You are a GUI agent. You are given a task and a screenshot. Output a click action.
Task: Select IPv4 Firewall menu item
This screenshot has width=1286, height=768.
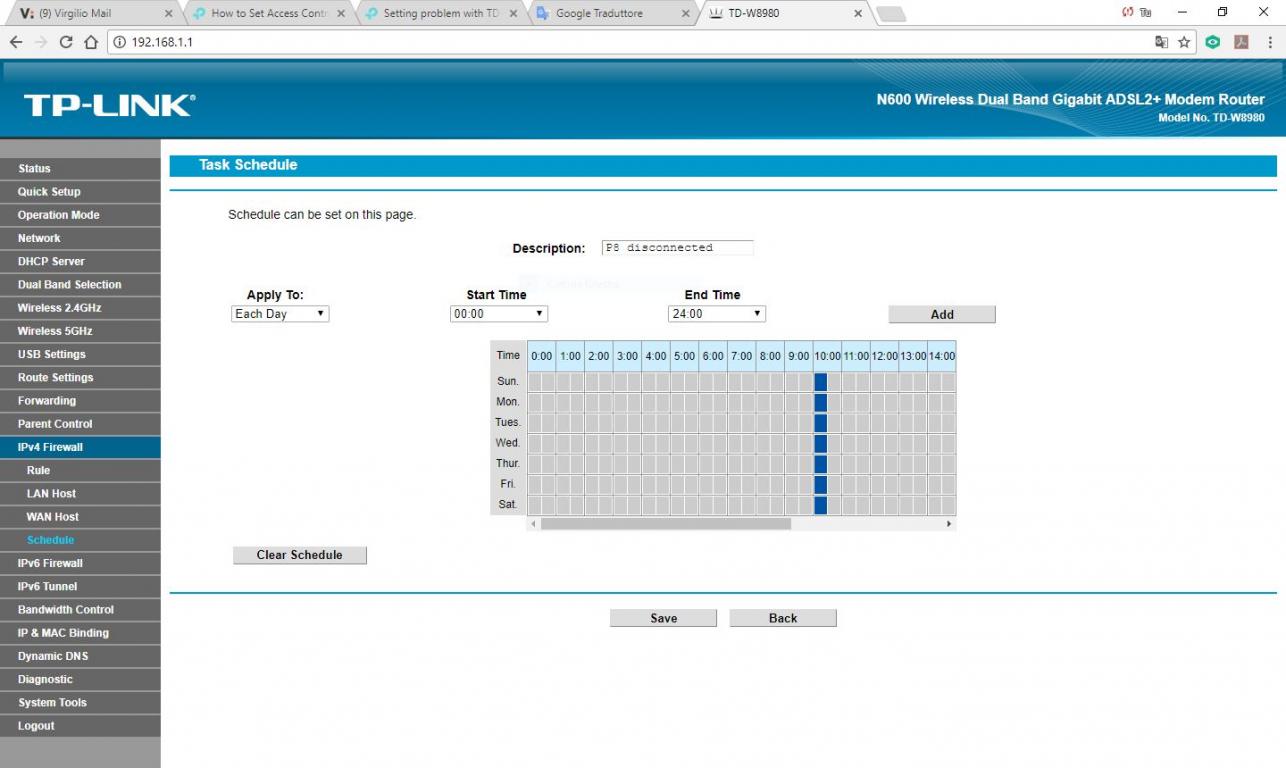pos(80,447)
